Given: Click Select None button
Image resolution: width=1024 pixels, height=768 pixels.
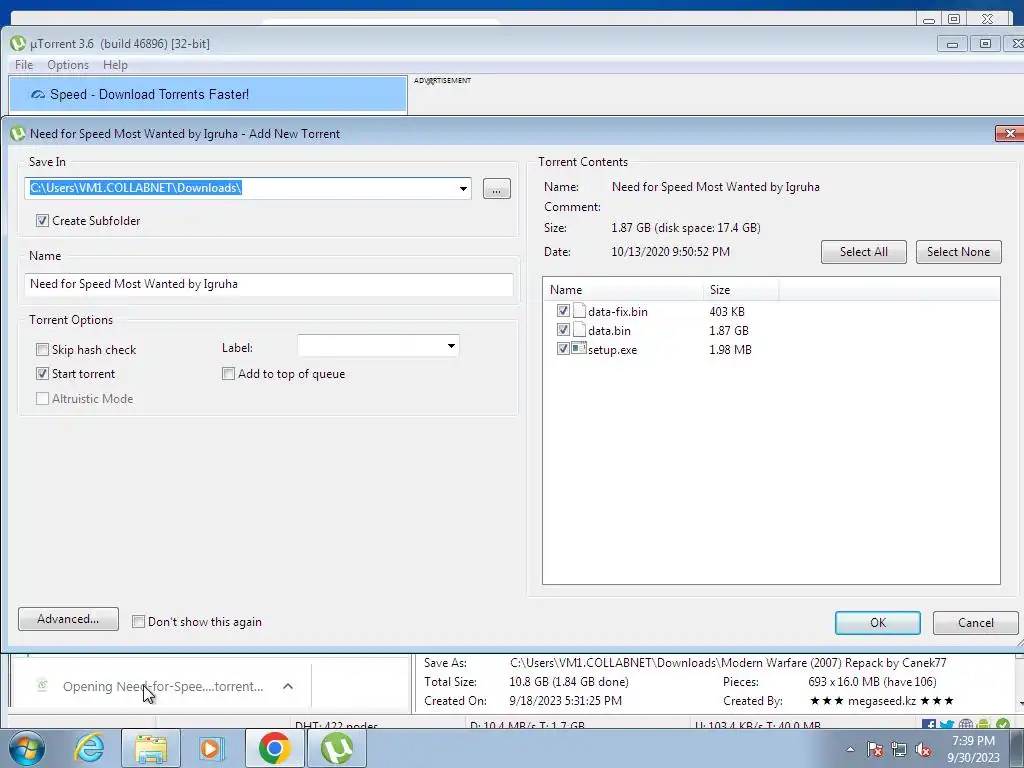Looking at the screenshot, I should pyautogui.click(x=958, y=252).
